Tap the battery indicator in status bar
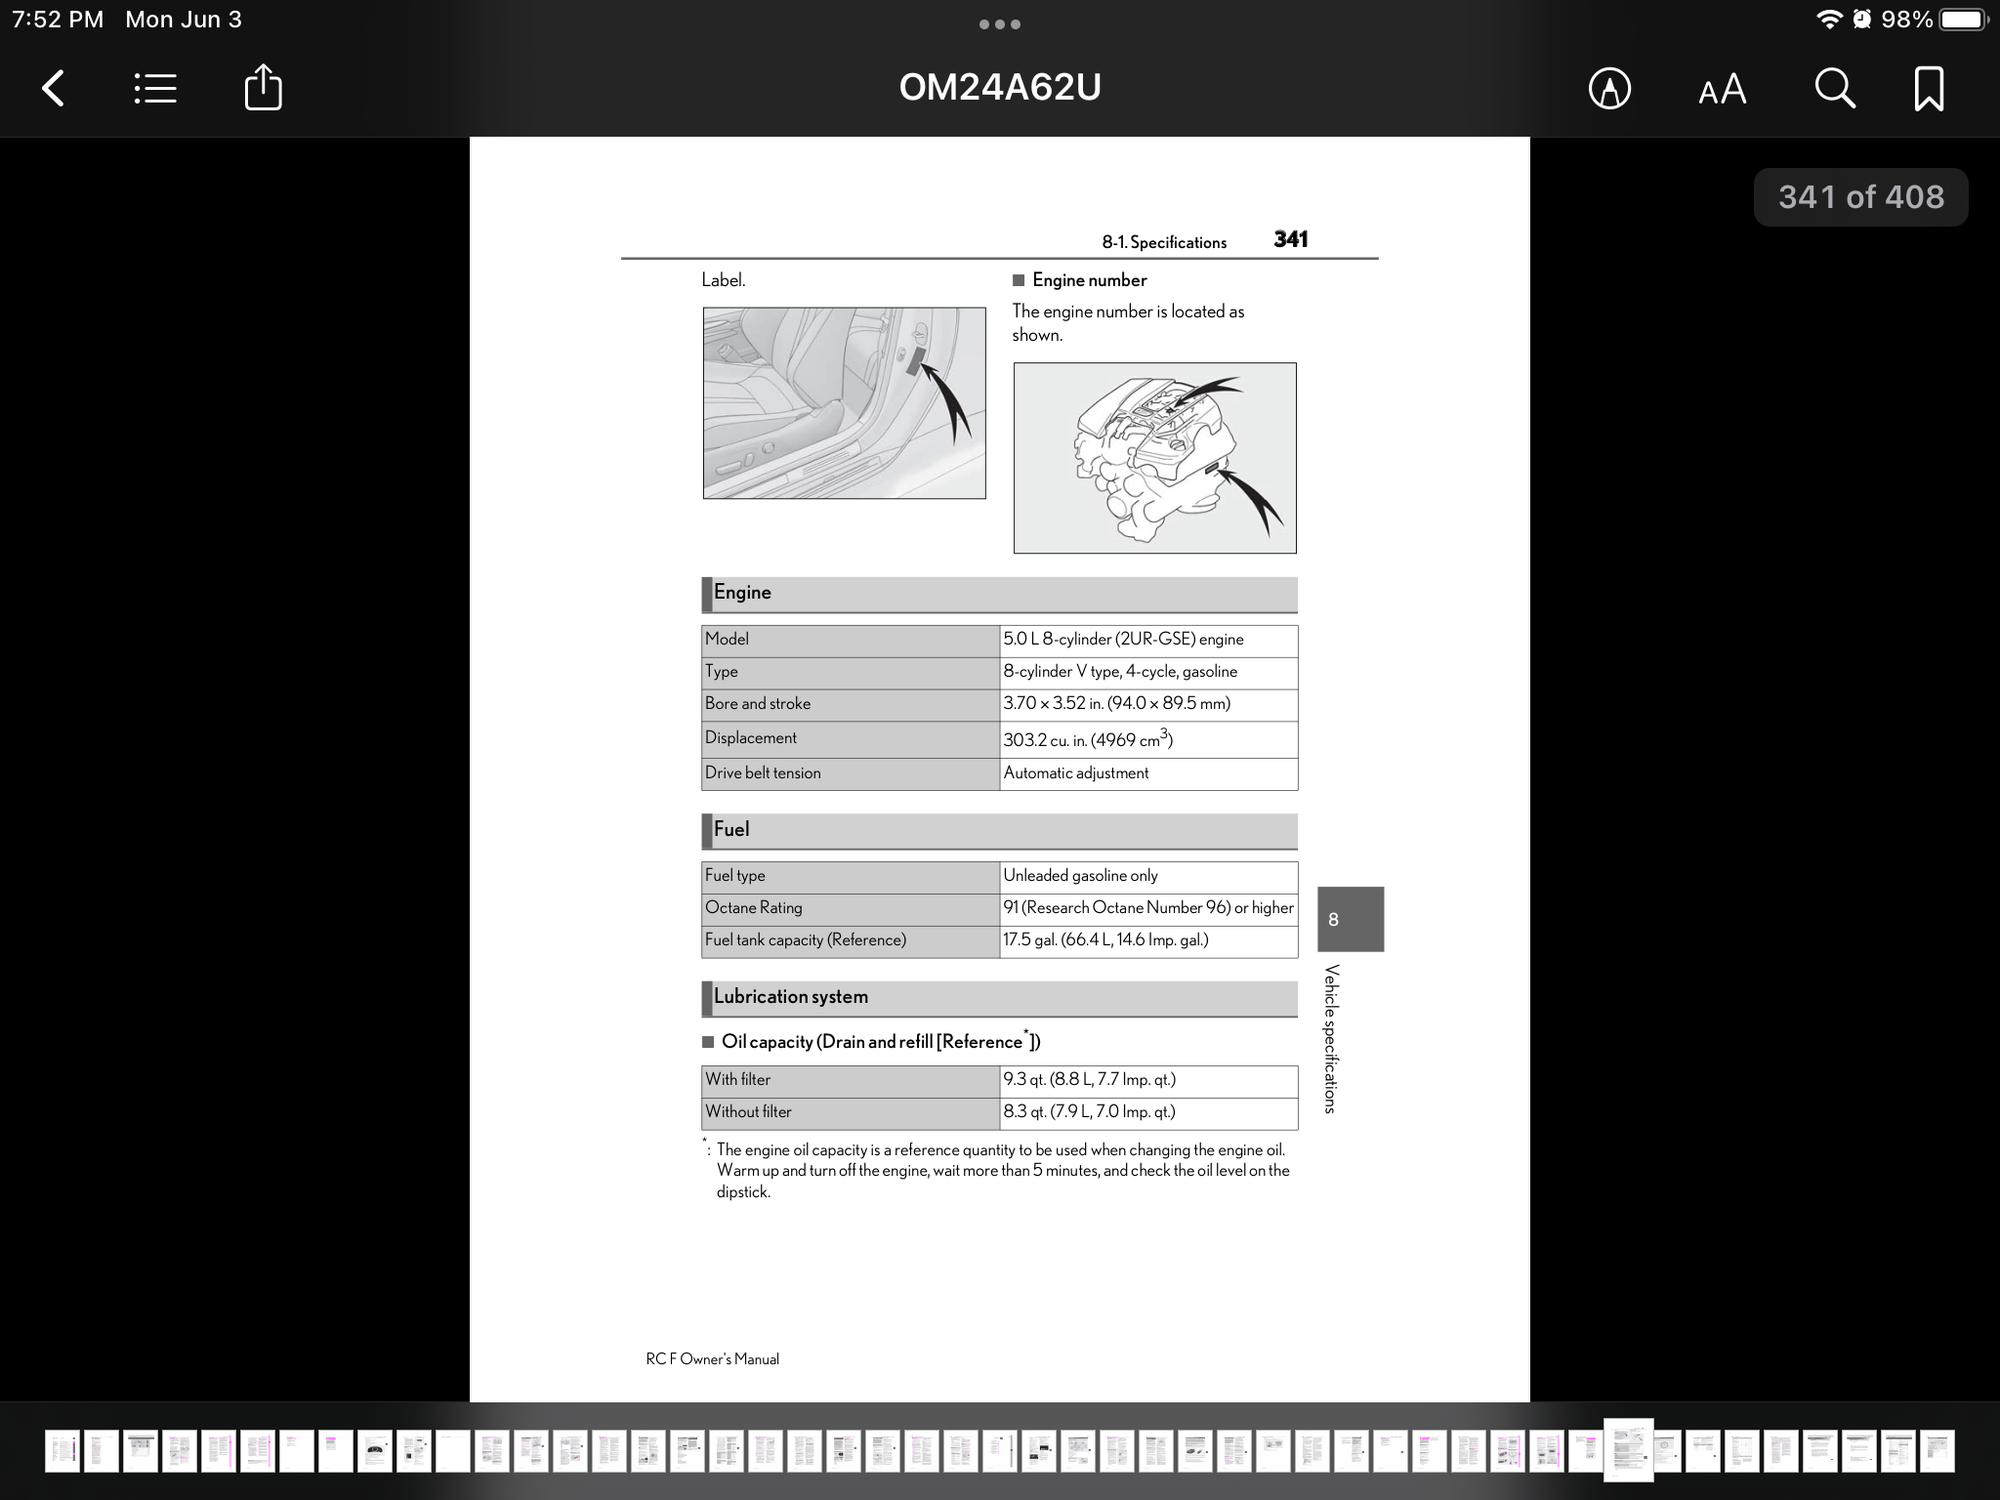 (x=1963, y=20)
